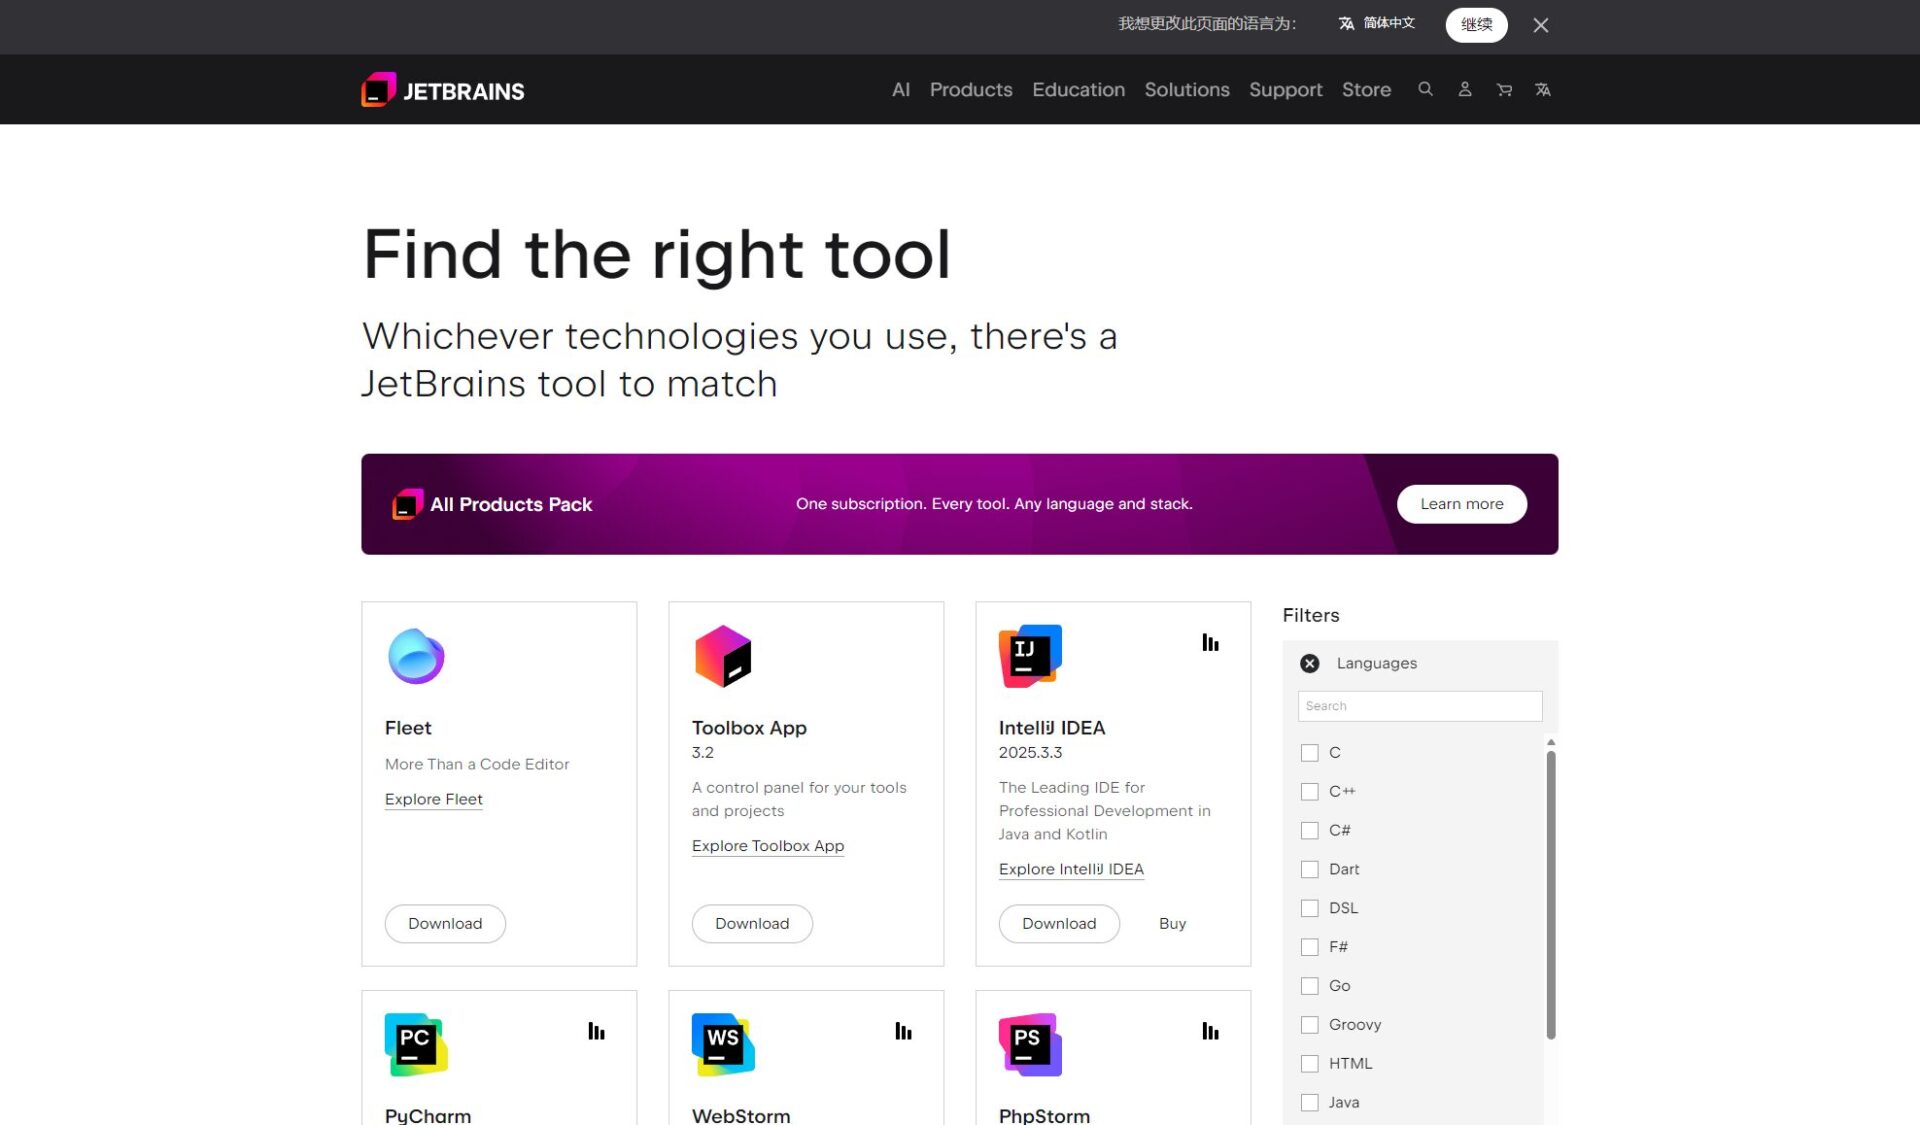This screenshot has width=1920, height=1125.
Task: Click Learn more on All Products Pack banner
Action: 1461,504
